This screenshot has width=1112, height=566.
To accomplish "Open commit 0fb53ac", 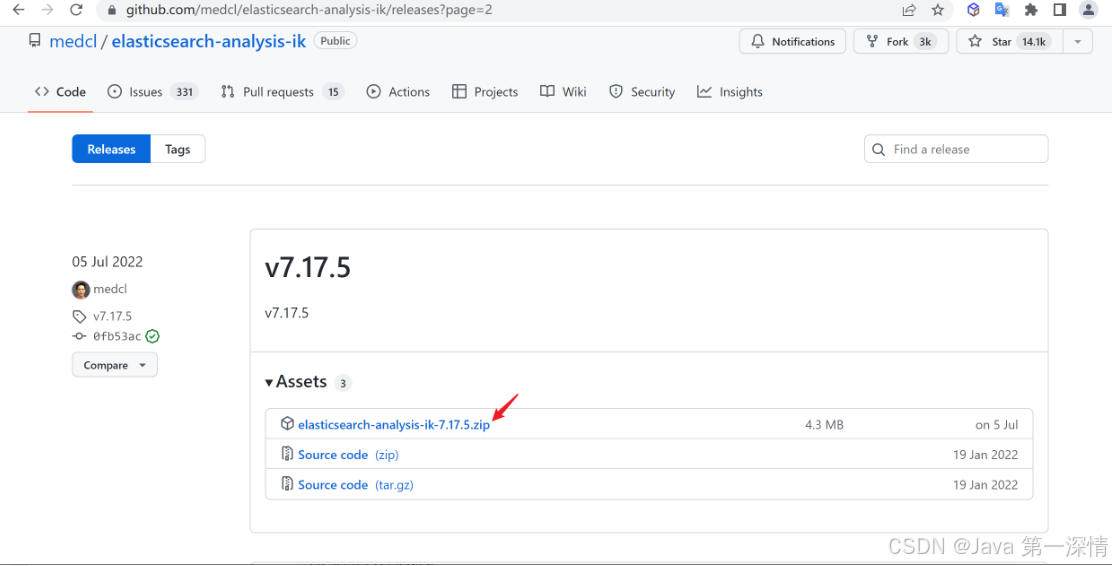I will [x=117, y=336].
